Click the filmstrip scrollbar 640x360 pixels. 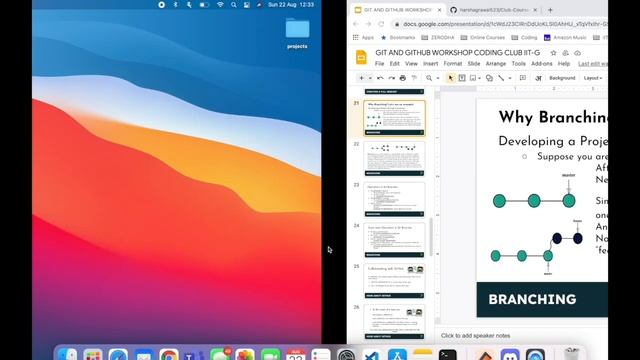[x=431, y=236]
